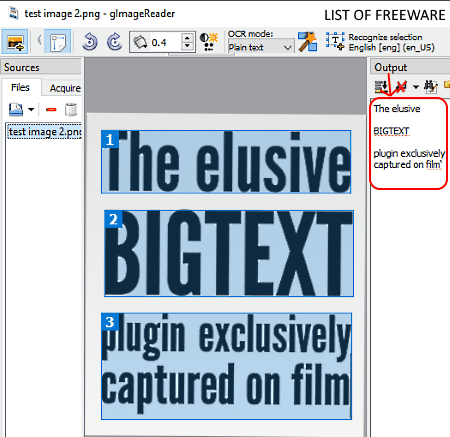
Task: Click the output insert mode icon
Action: click(x=381, y=87)
